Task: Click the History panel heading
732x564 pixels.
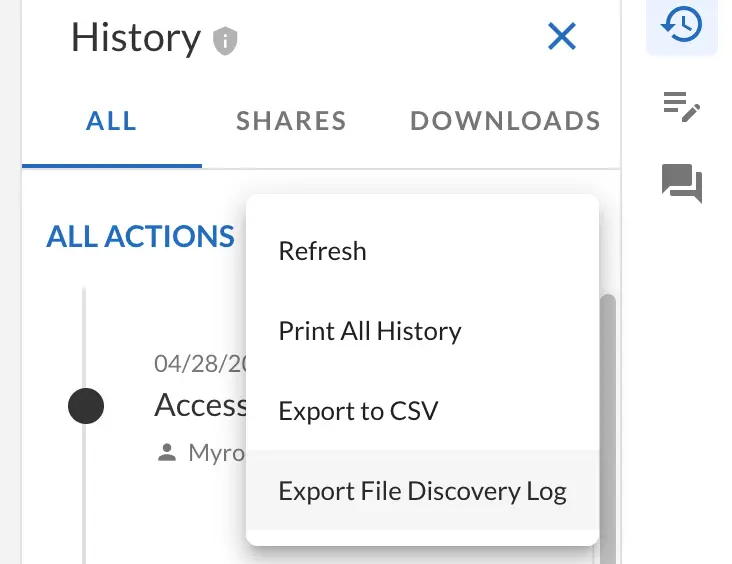Action: [x=136, y=38]
